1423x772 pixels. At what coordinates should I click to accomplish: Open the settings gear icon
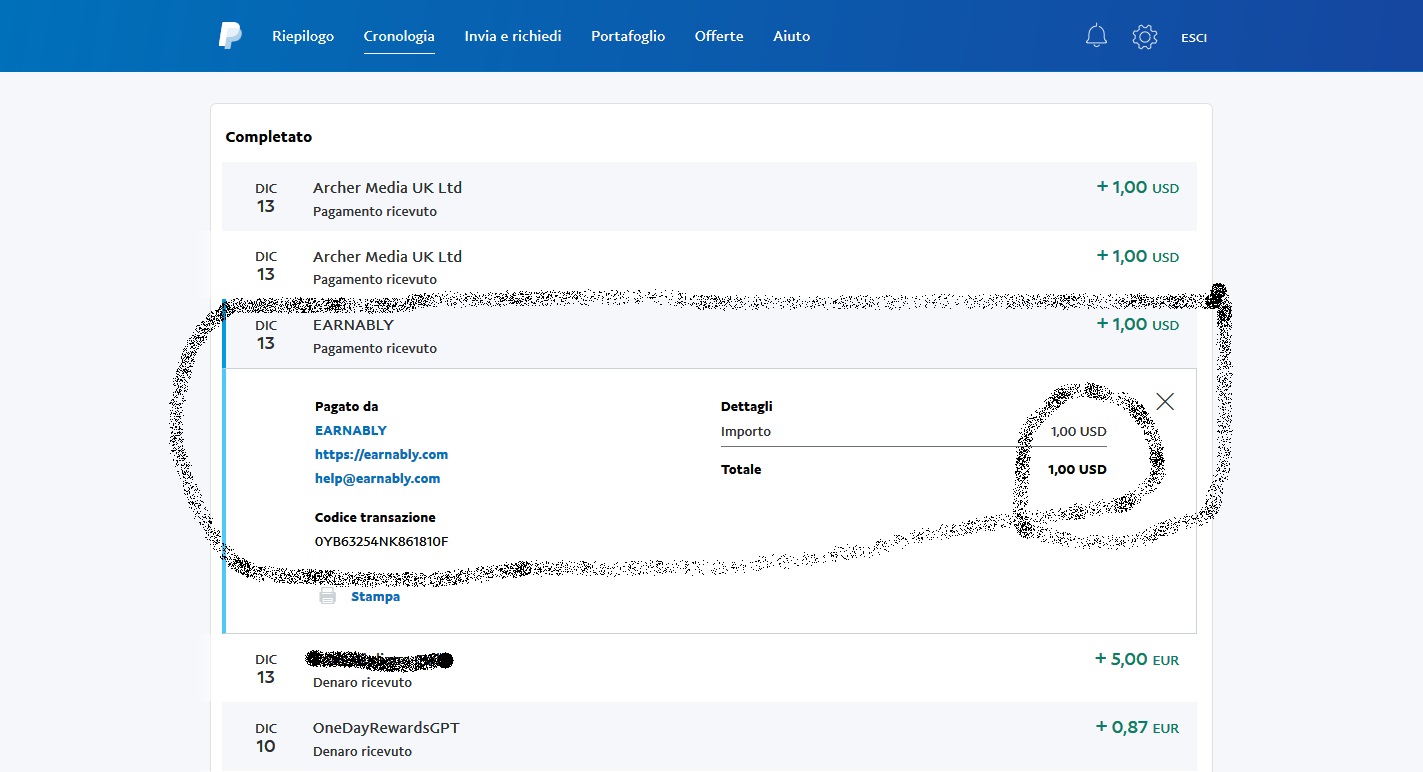[x=1144, y=37]
